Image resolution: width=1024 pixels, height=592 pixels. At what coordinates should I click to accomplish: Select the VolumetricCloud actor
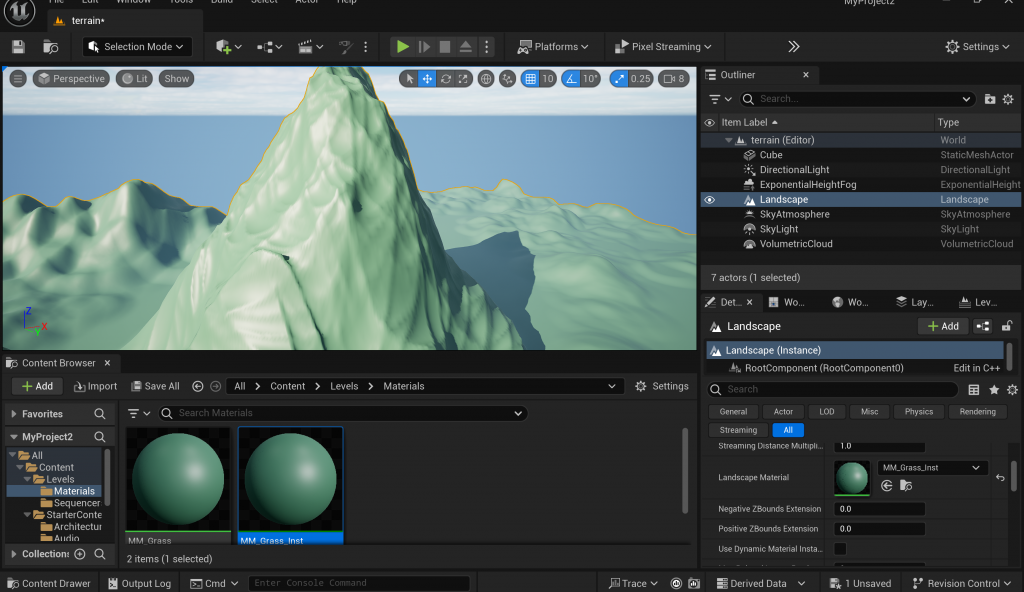pyautogui.click(x=796, y=244)
